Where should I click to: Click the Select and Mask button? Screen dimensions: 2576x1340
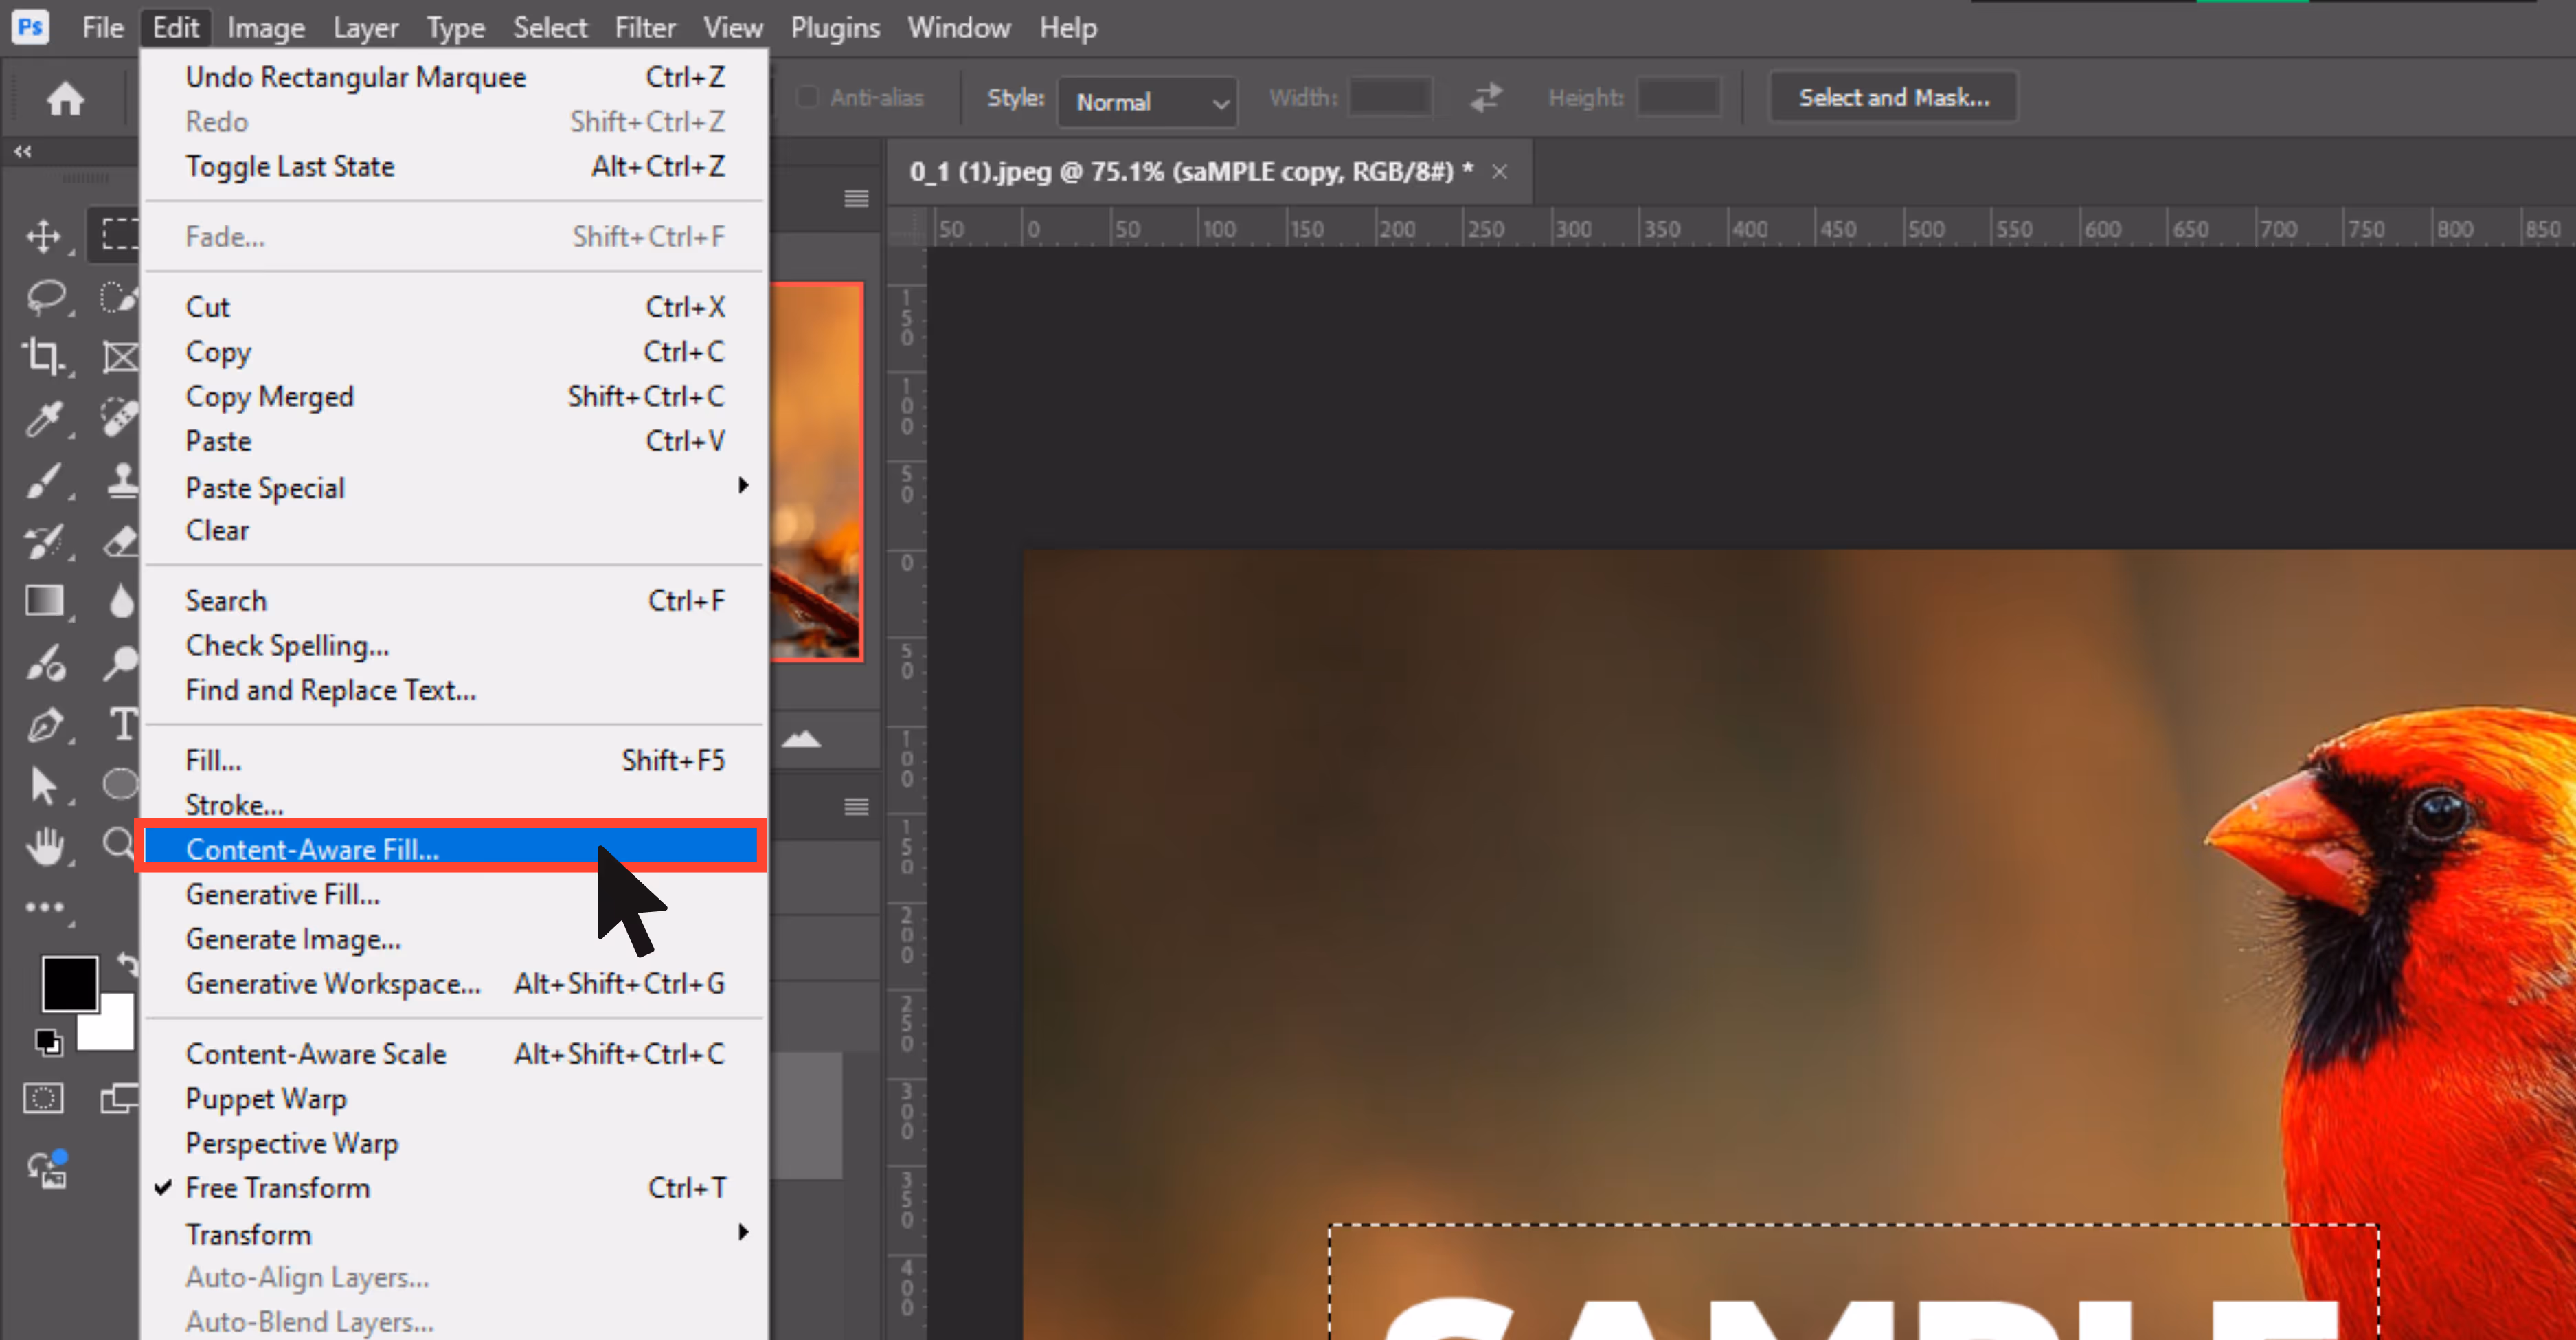(x=1894, y=97)
